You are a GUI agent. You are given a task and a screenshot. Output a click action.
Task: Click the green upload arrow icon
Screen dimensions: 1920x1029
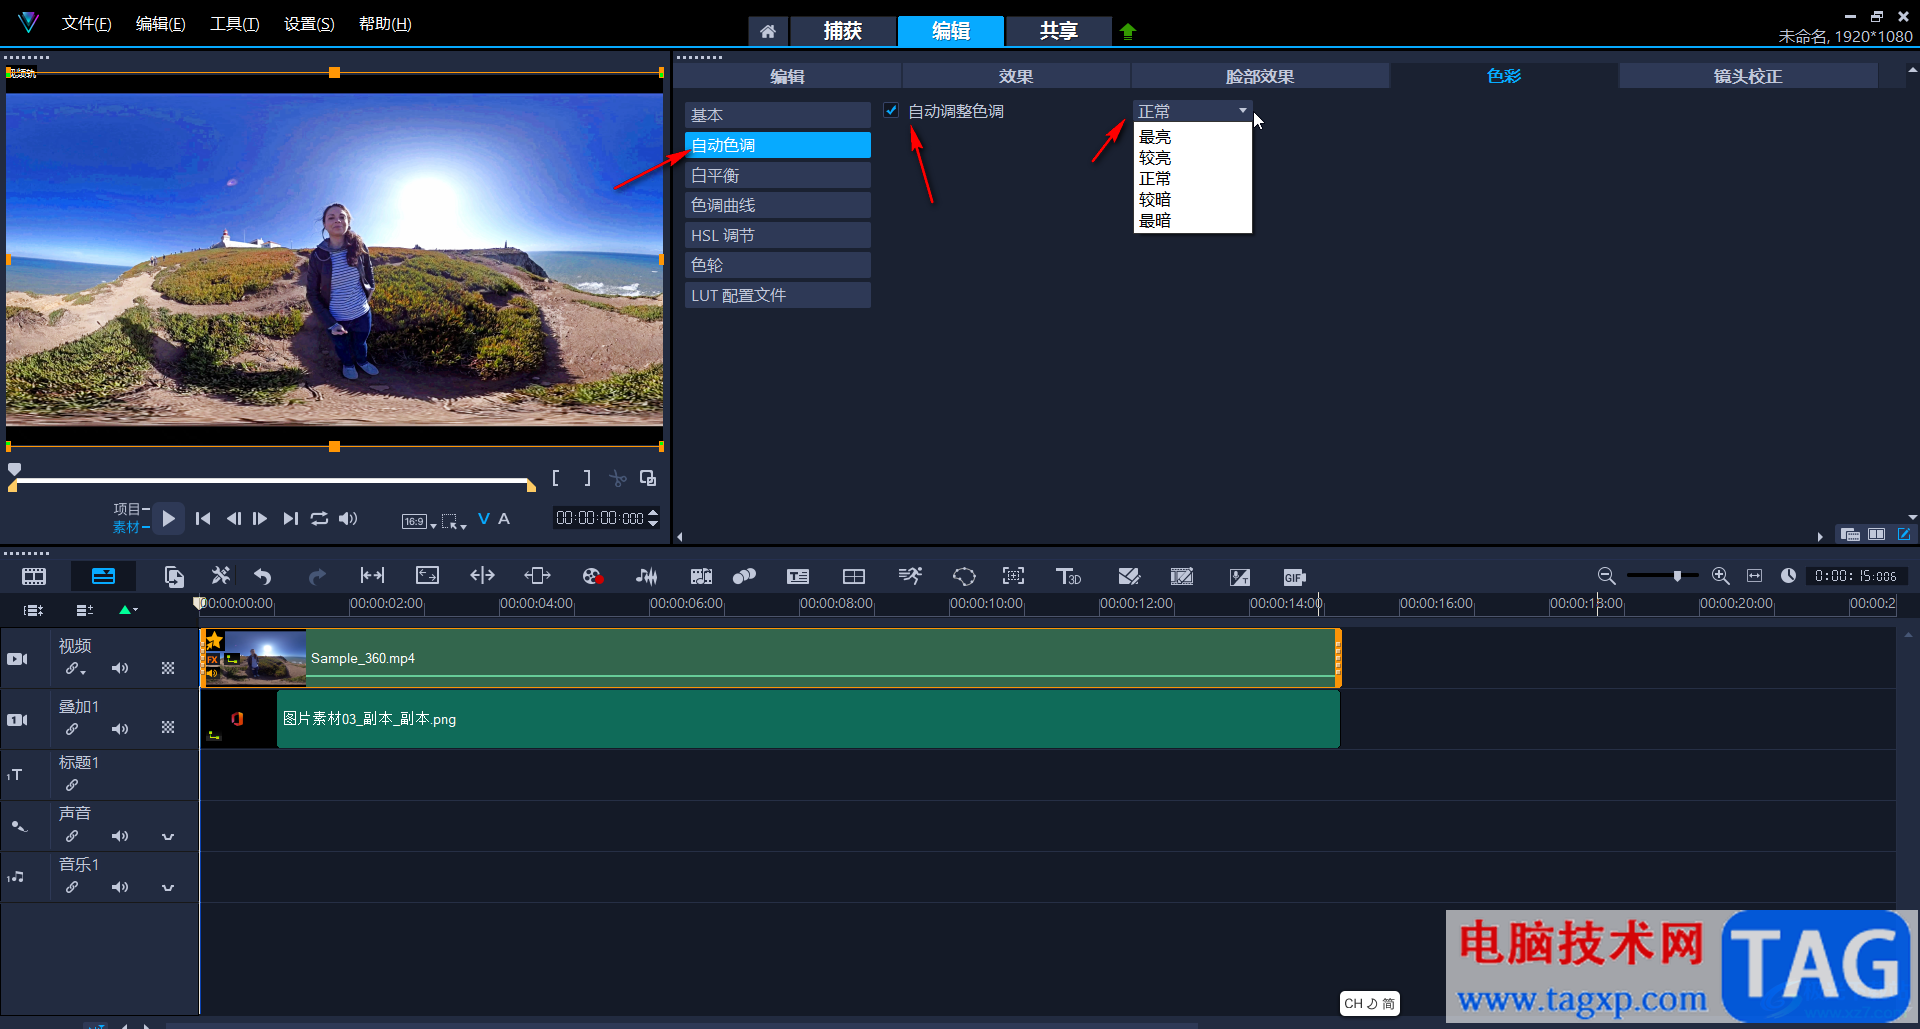[1128, 31]
